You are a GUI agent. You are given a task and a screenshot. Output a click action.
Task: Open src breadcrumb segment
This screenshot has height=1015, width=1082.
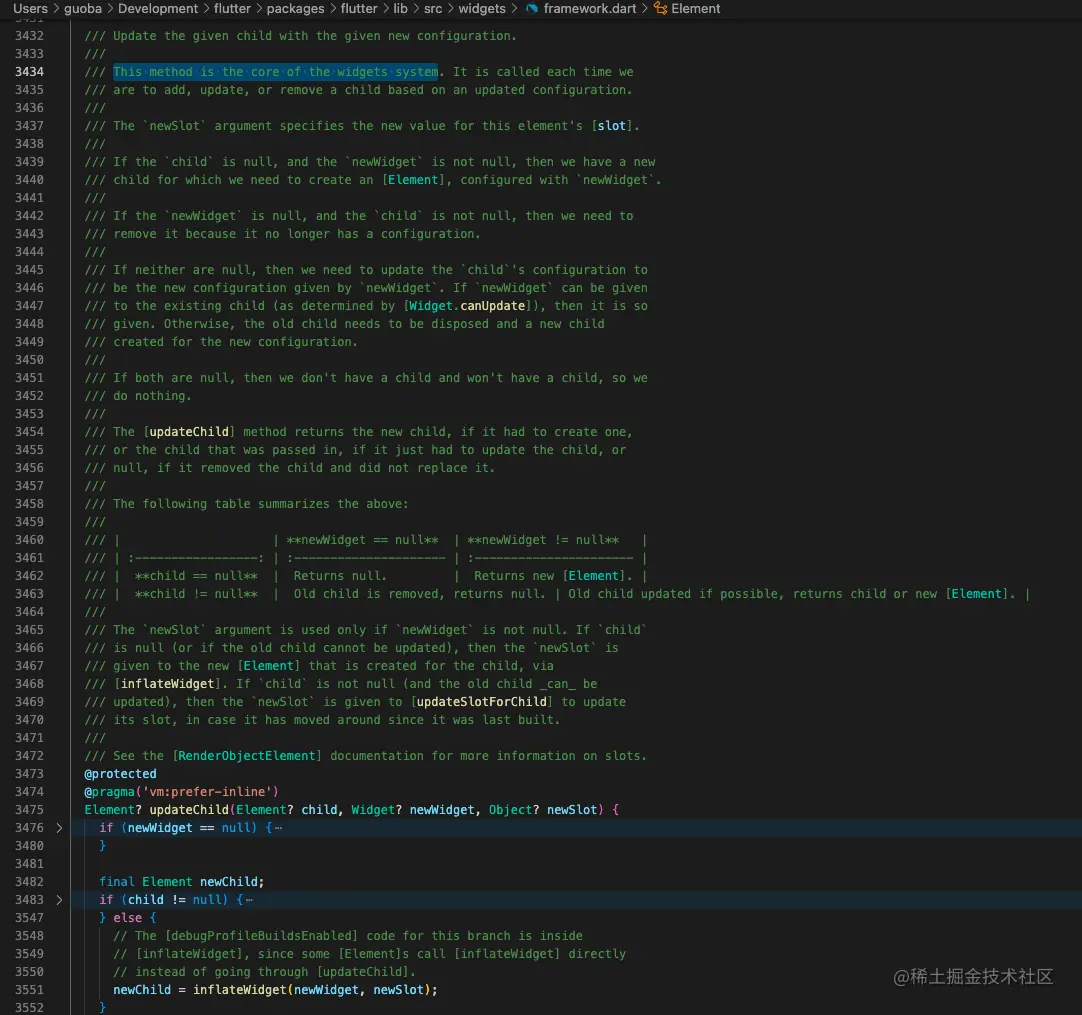click(433, 8)
